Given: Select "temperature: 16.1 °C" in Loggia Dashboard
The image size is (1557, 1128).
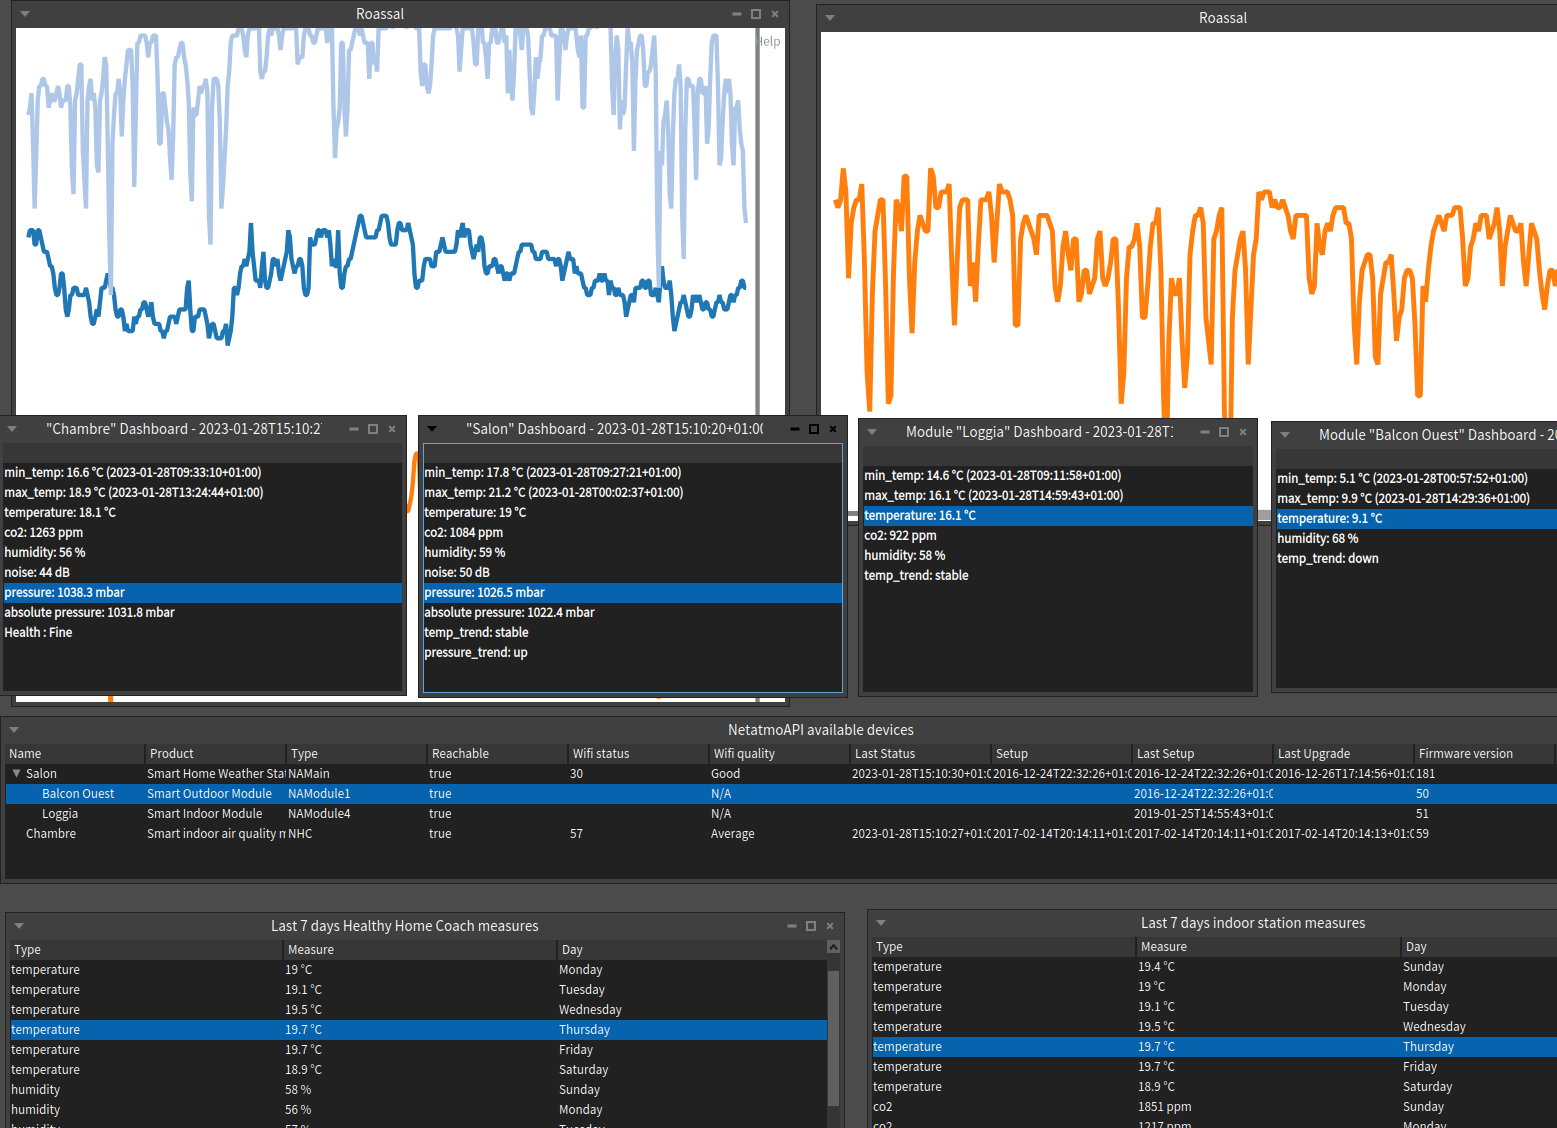Looking at the screenshot, I should [x=1058, y=516].
